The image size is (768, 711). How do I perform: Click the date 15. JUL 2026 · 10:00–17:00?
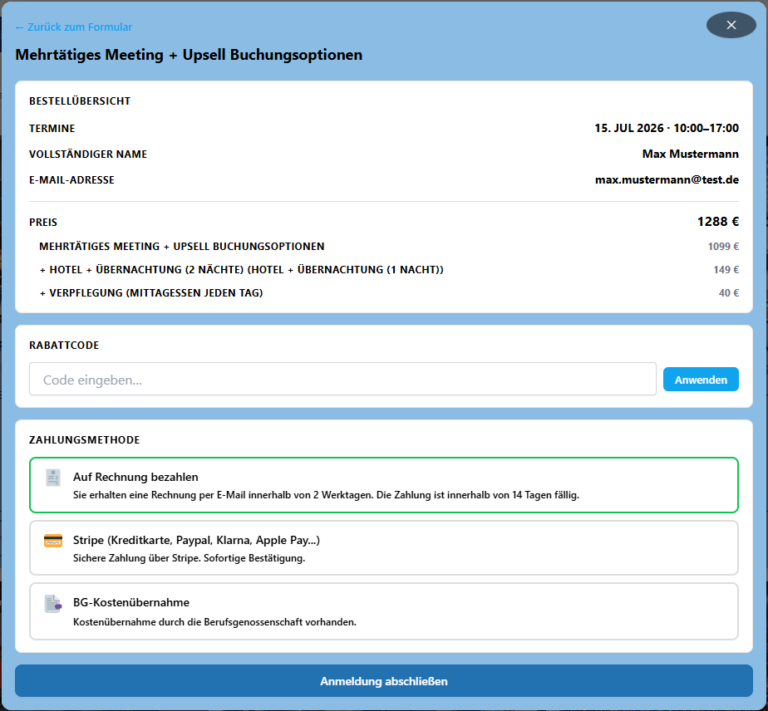click(666, 128)
